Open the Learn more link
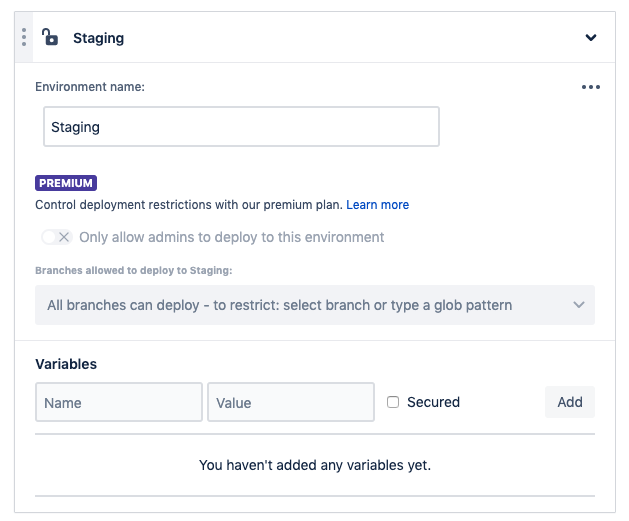Image resolution: width=629 pixels, height=521 pixels. click(x=377, y=205)
